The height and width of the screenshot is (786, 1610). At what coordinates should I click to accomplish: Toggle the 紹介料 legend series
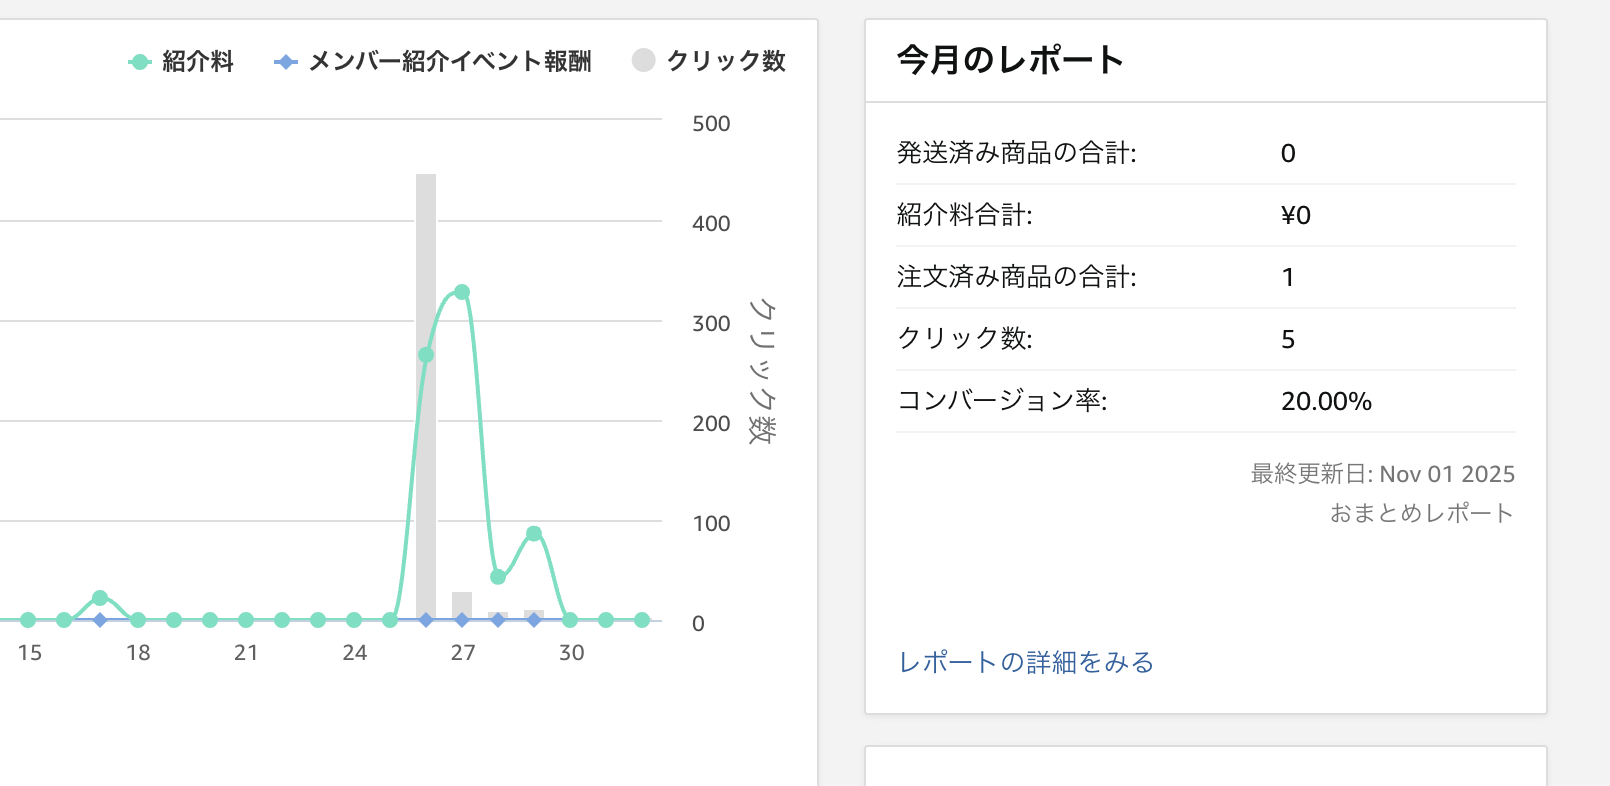click(181, 61)
